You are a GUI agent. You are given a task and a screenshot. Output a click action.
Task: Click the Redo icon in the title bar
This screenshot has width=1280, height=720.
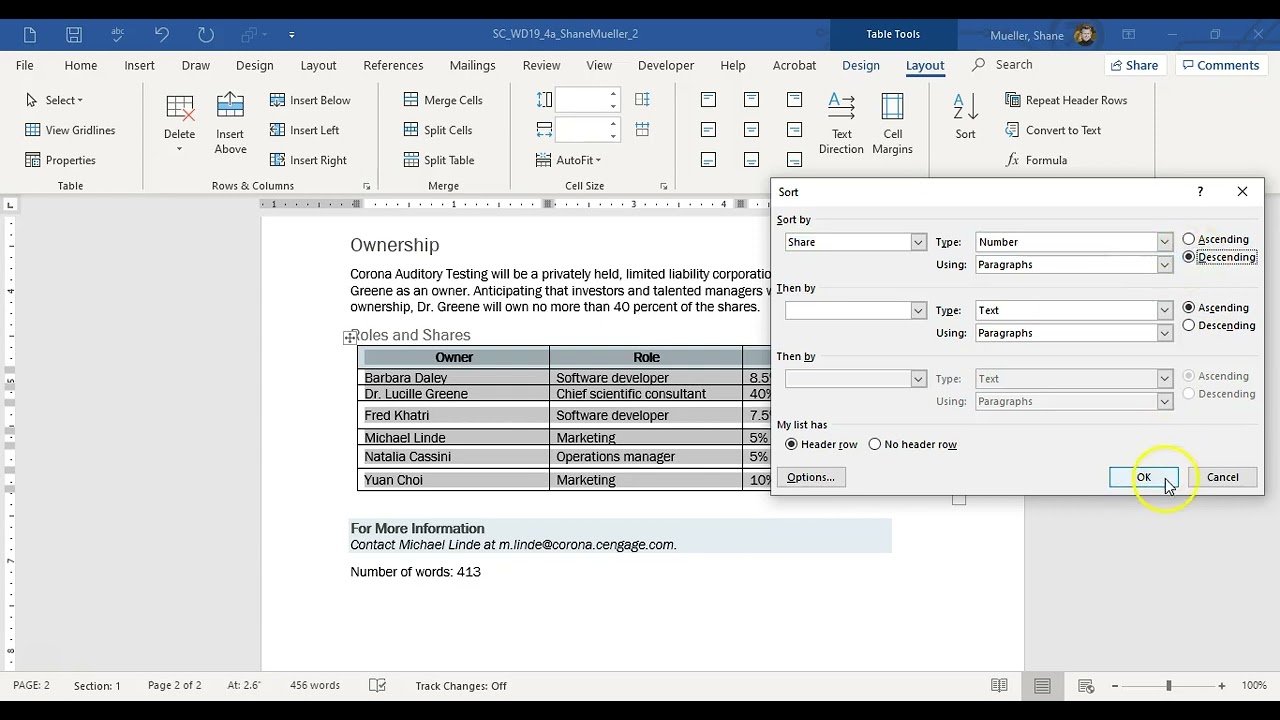[206, 34]
